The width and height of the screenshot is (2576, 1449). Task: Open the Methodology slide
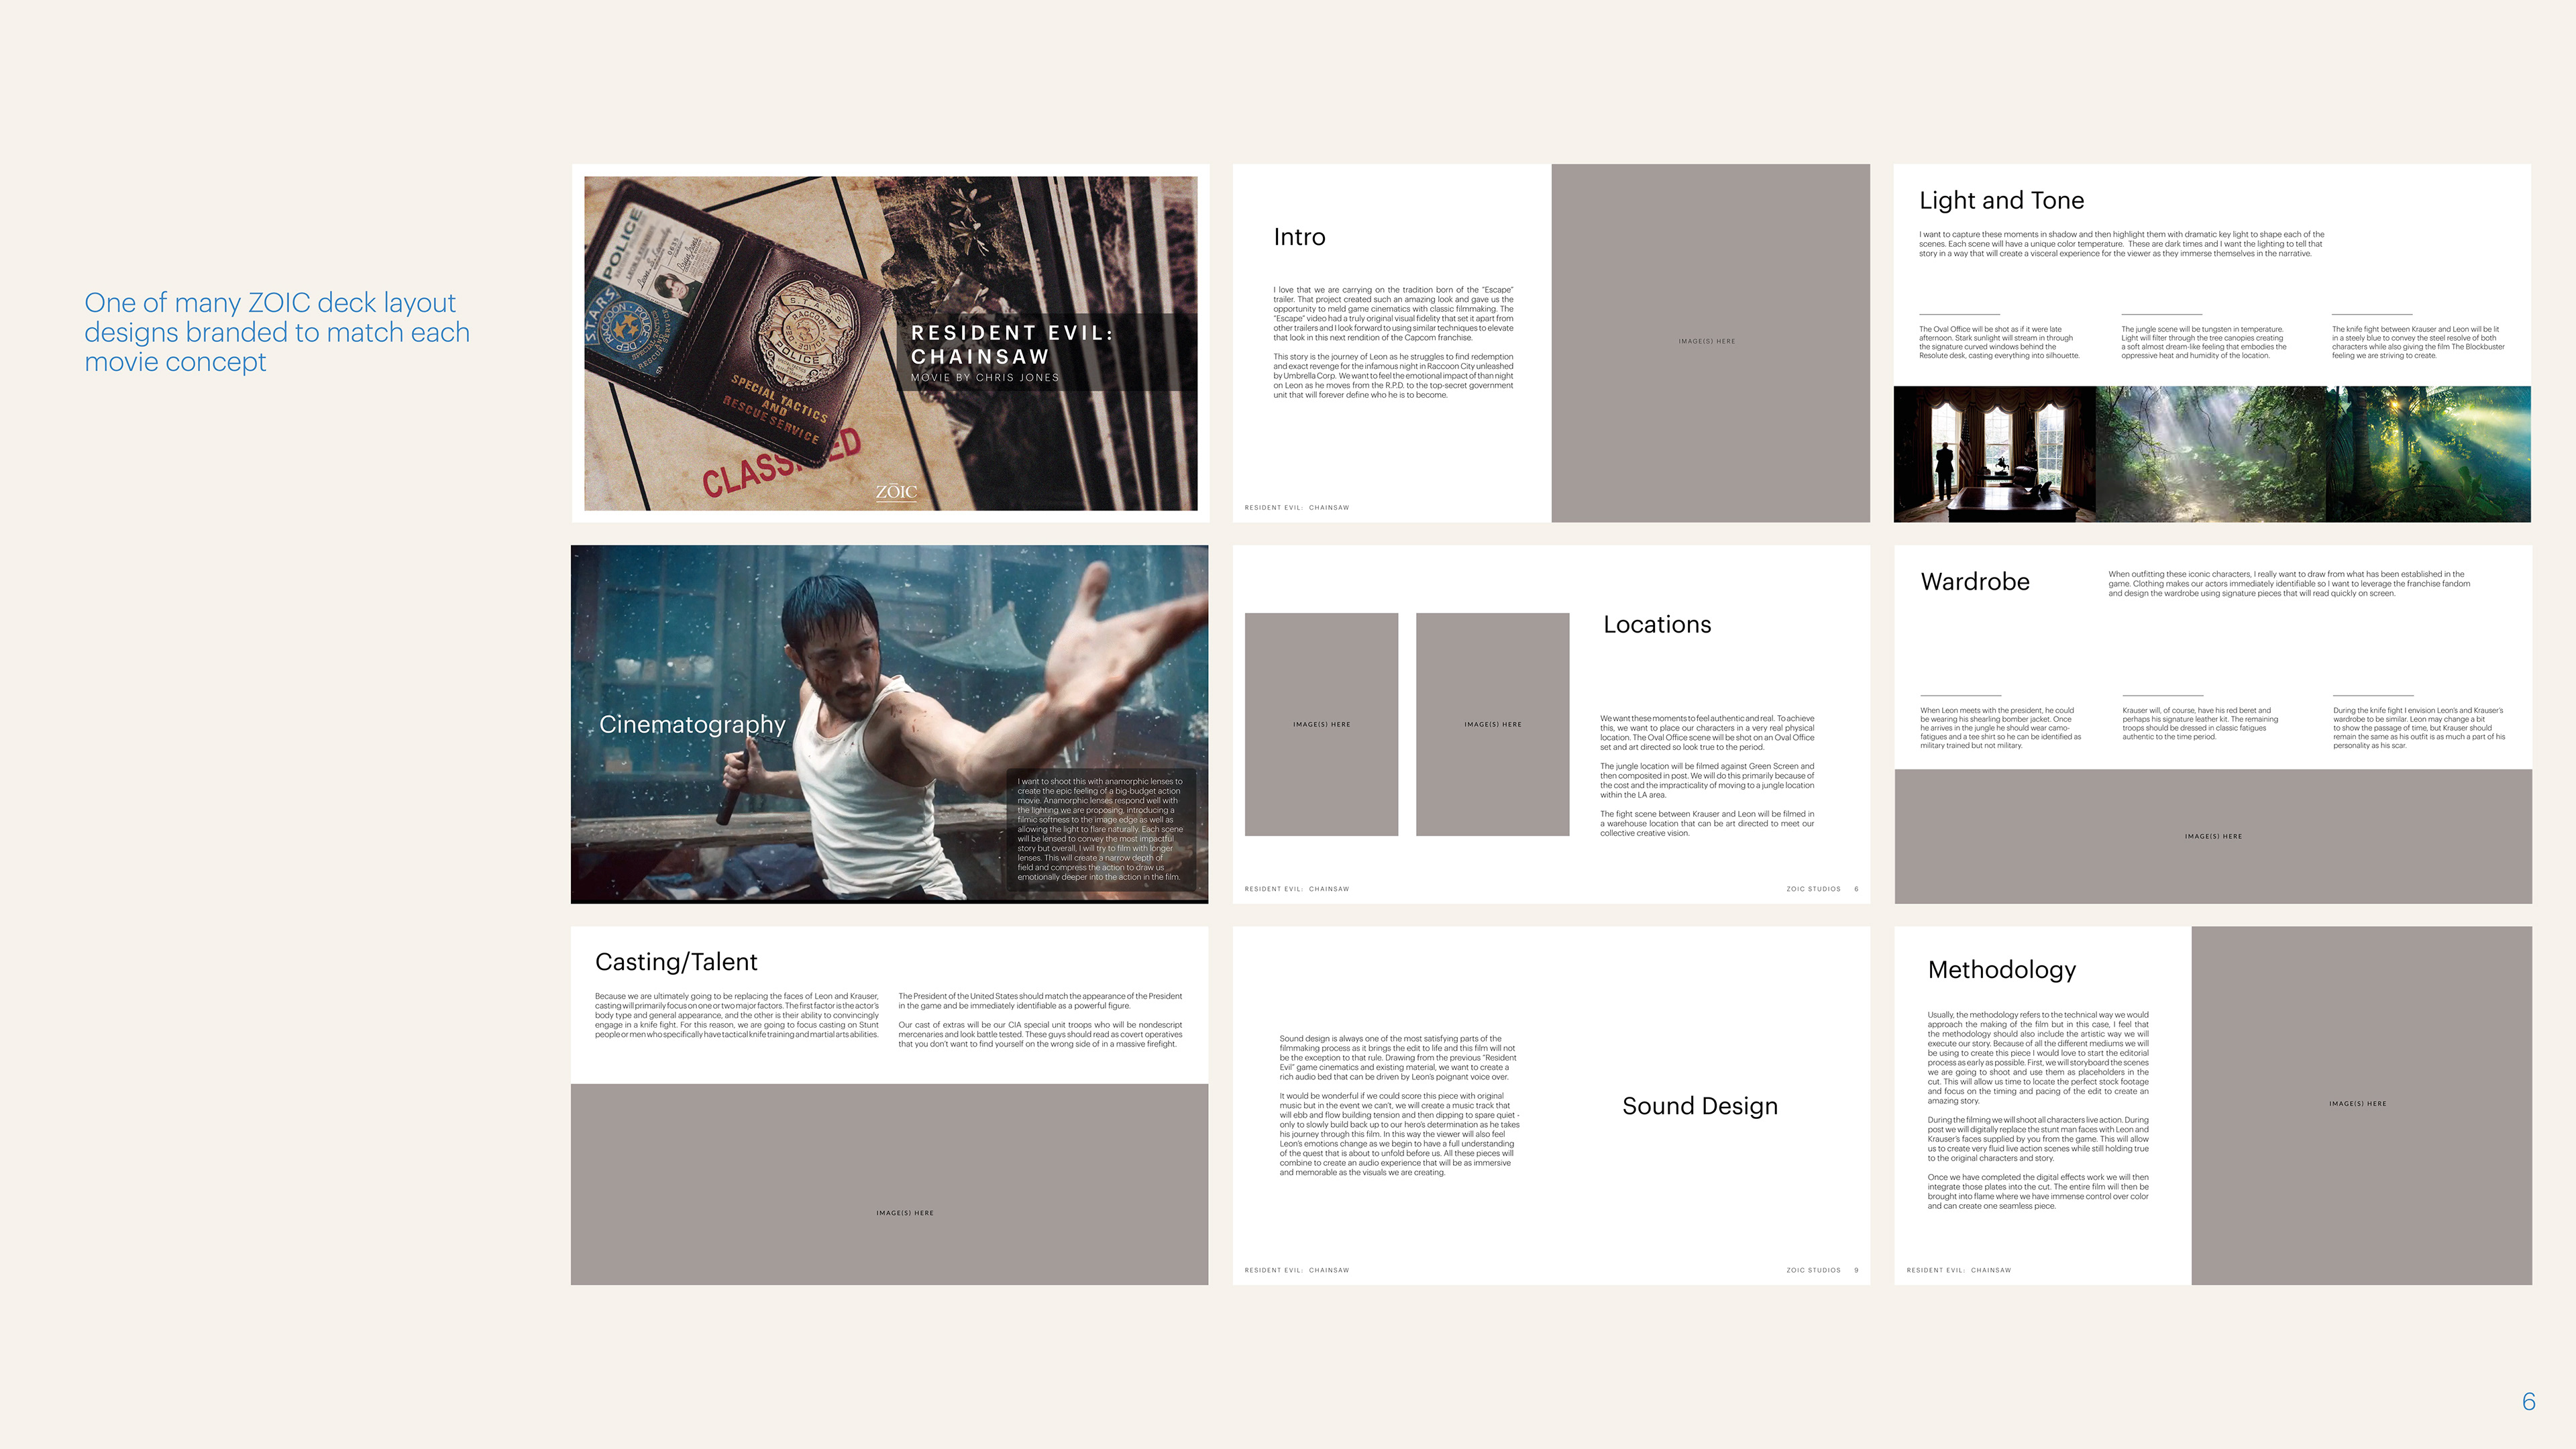[2001, 969]
